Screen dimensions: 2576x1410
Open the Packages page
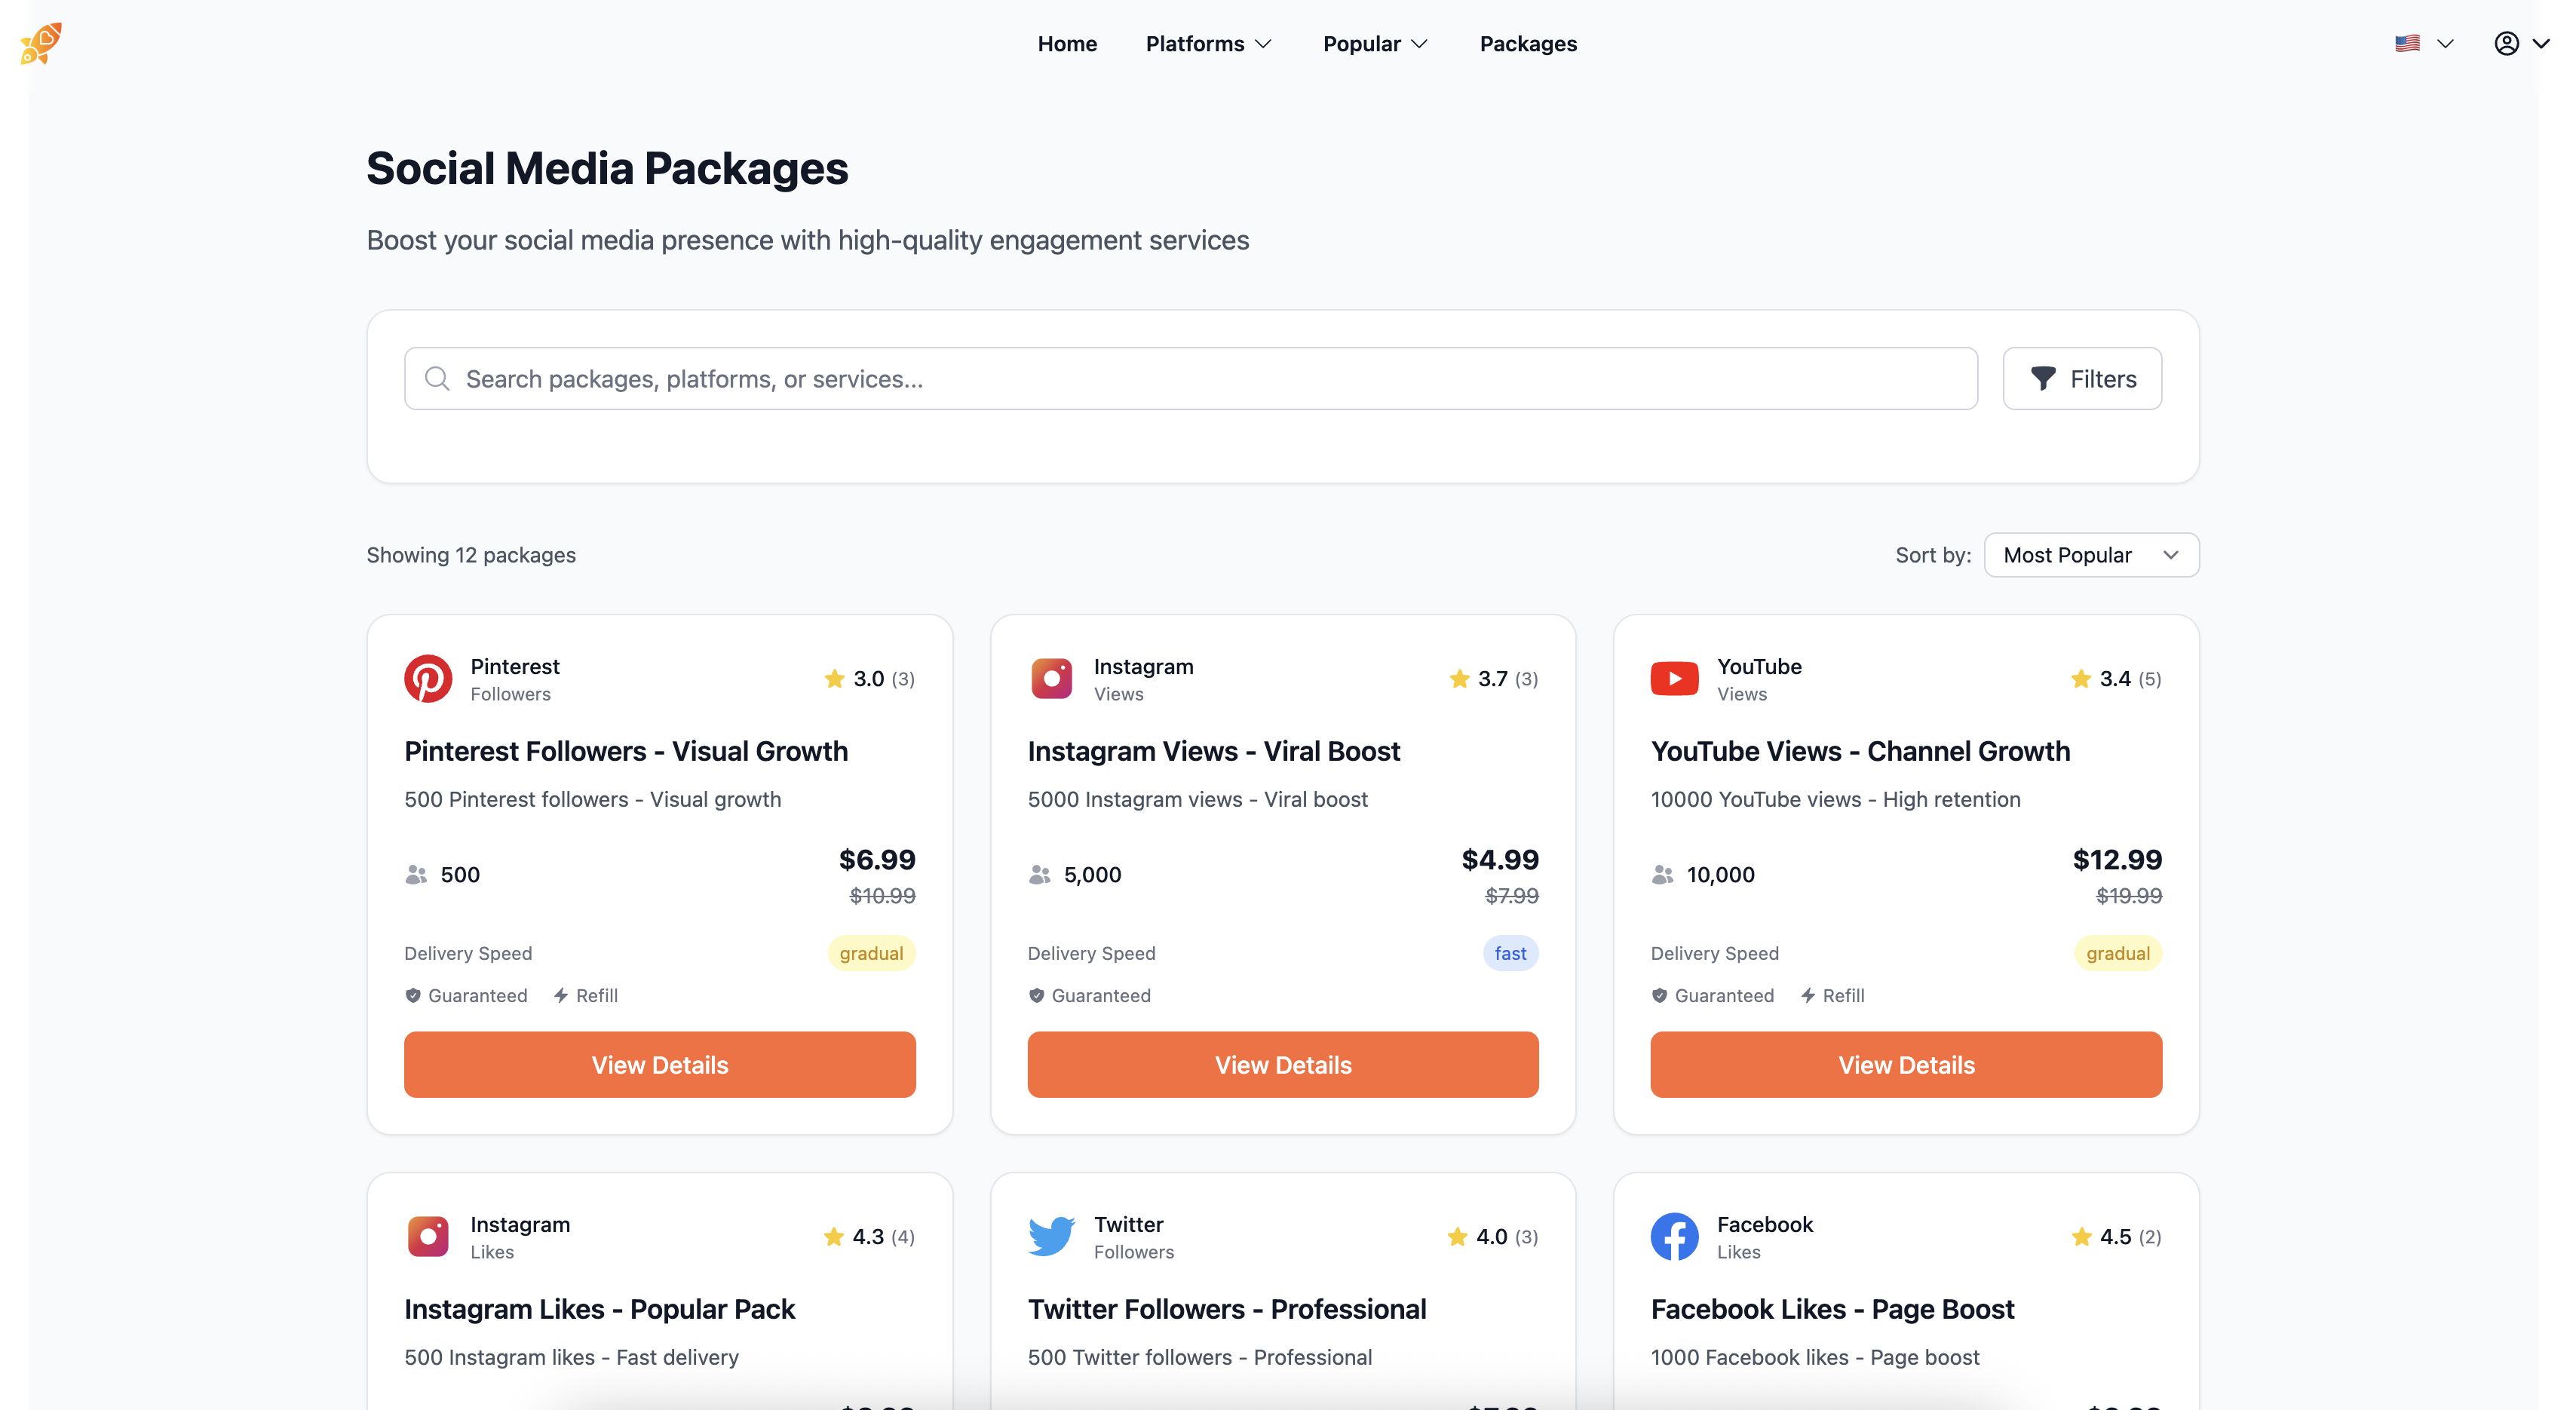[1528, 44]
